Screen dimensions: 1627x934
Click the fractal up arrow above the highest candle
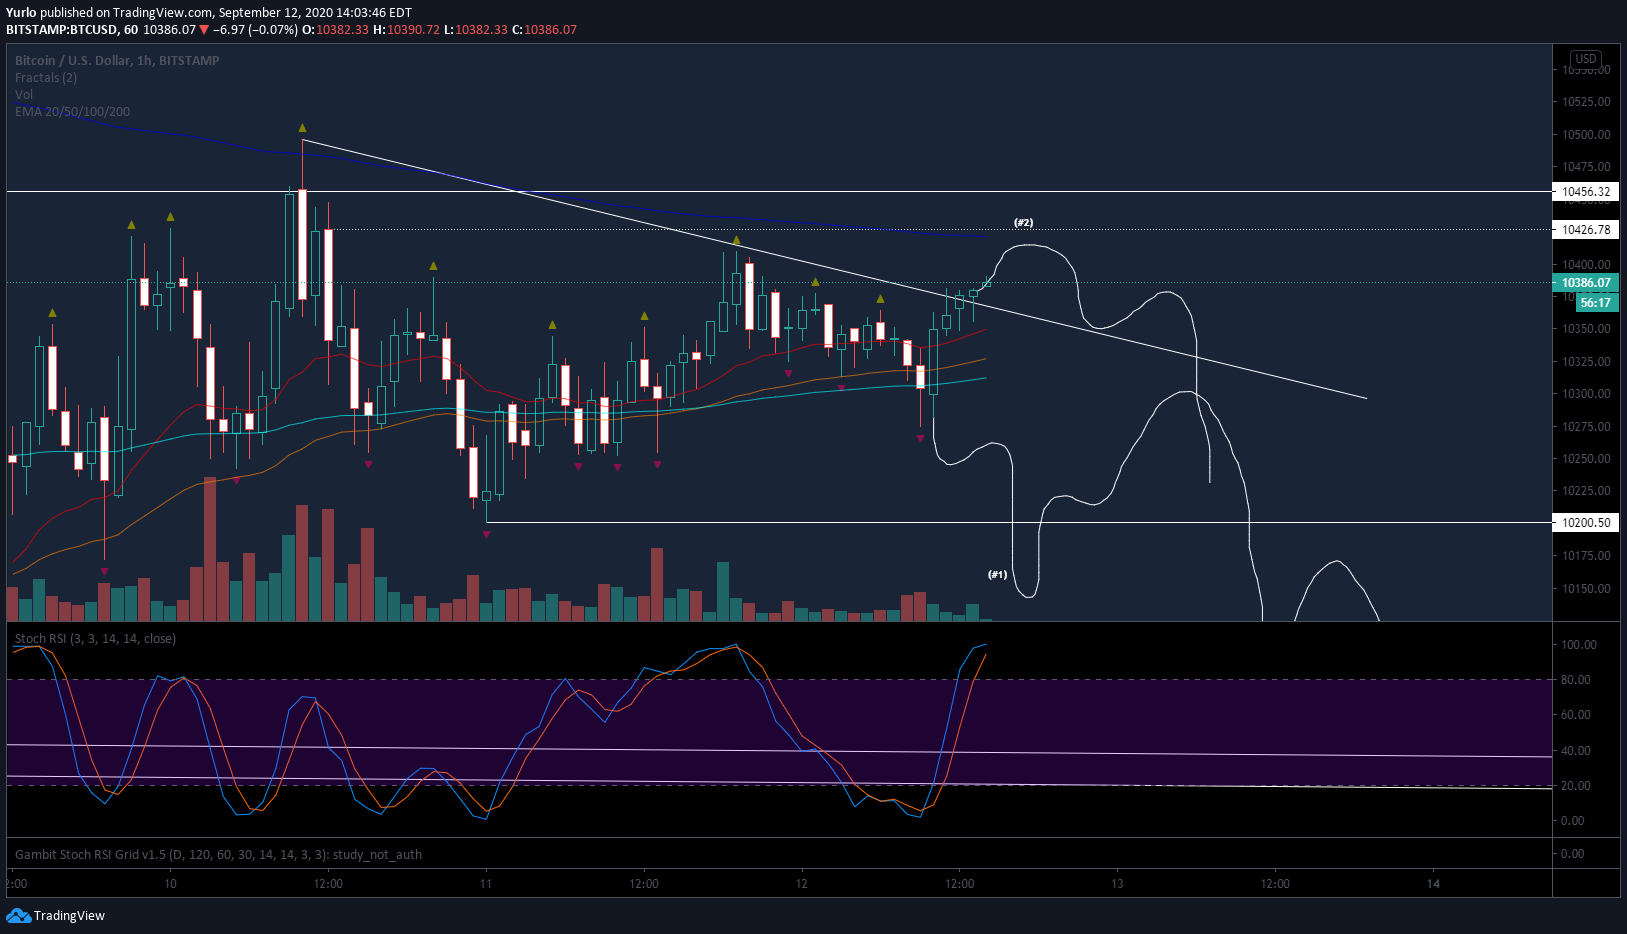(x=302, y=128)
